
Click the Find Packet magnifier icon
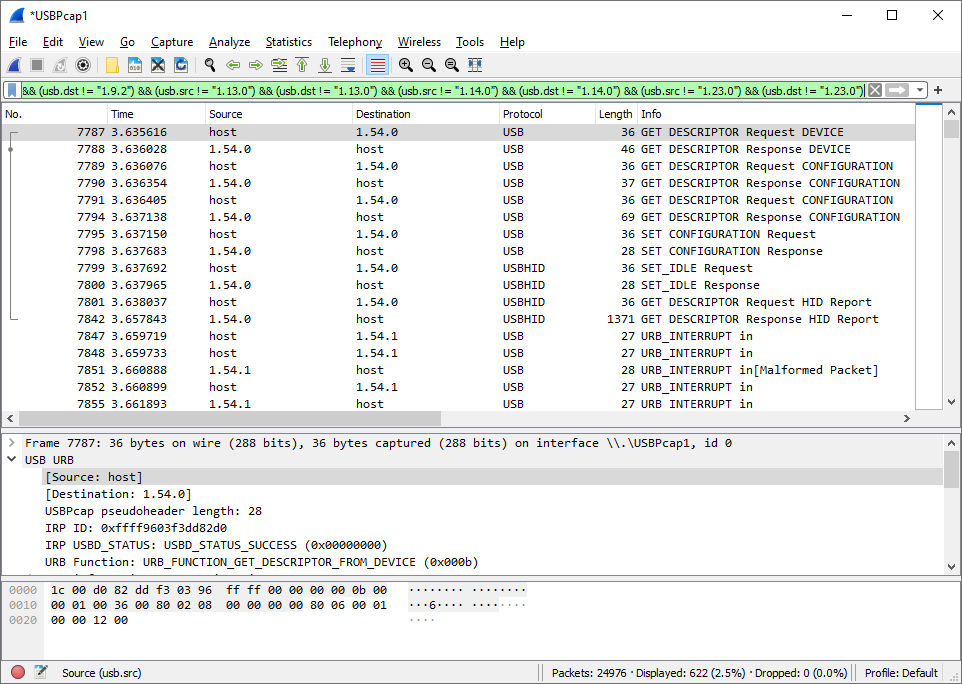(x=210, y=65)
